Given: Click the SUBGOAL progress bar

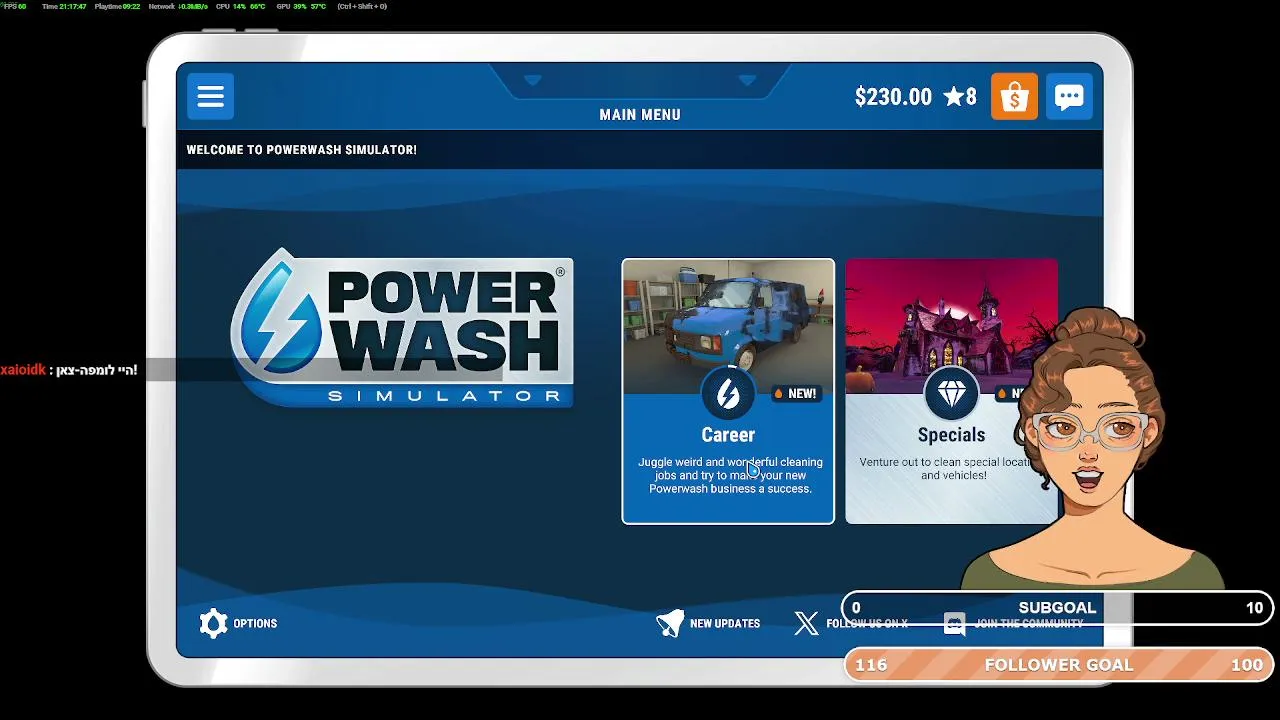Looking at the screenshot, I should 1057,607.
